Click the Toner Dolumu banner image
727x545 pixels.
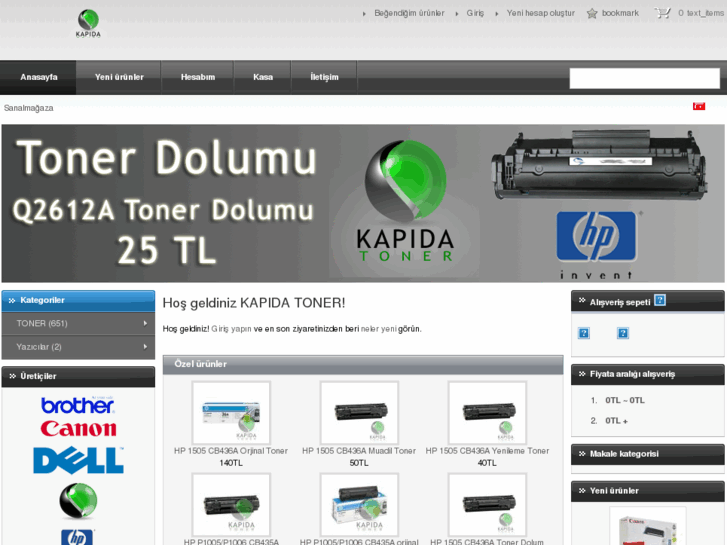point(363,203)
